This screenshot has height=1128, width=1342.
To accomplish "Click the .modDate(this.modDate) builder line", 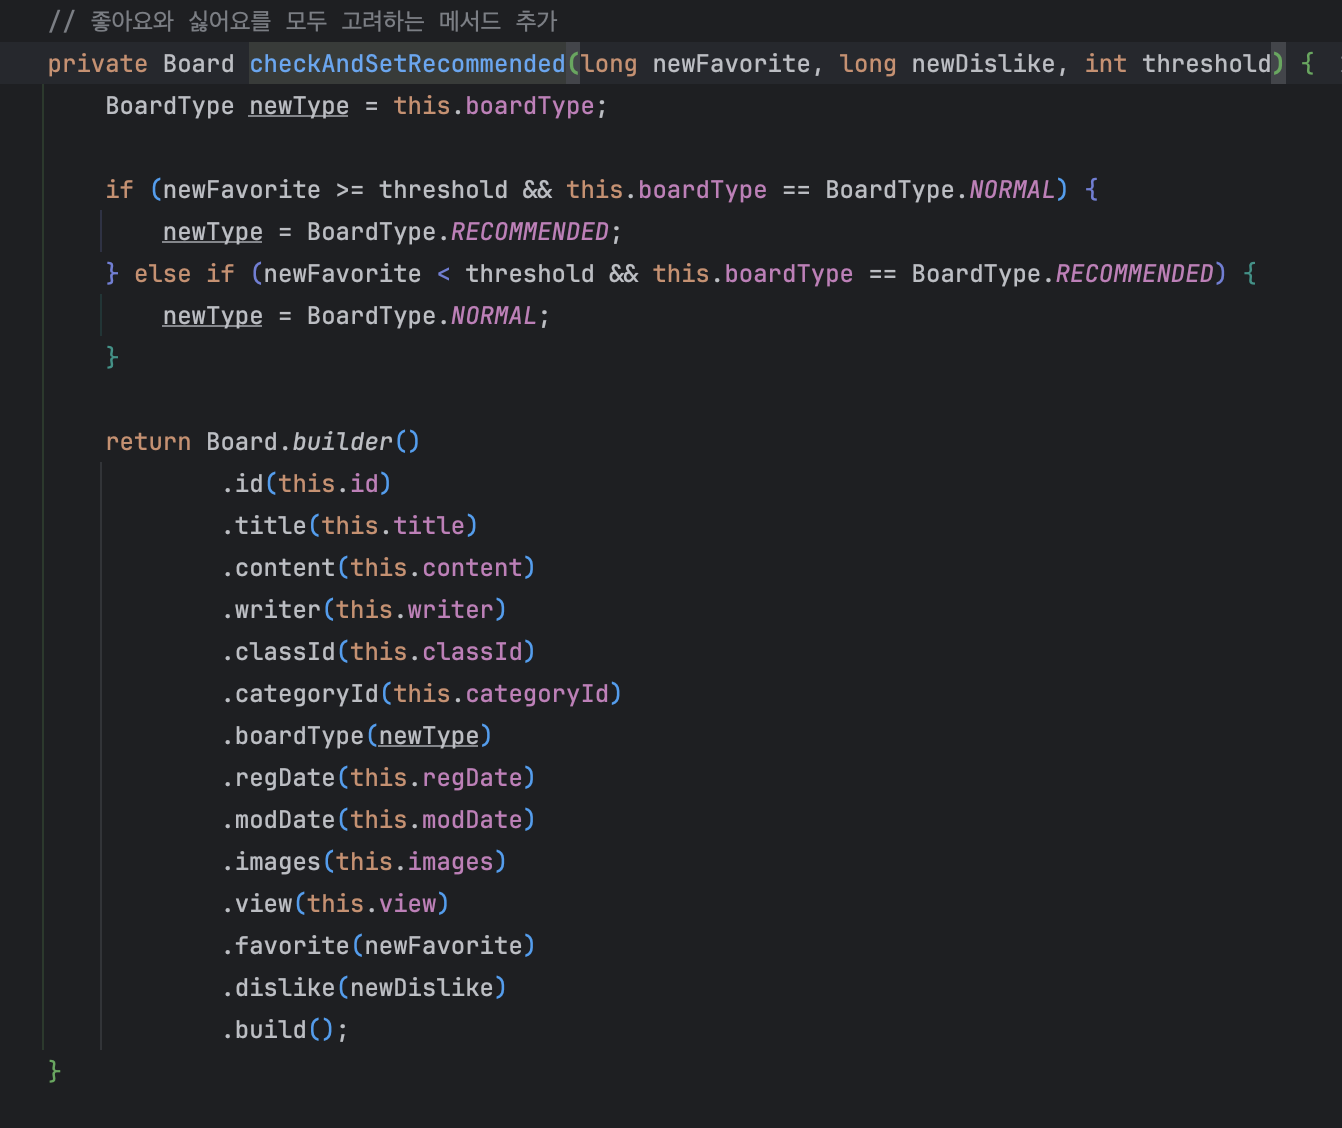I will tap(378, 820).
